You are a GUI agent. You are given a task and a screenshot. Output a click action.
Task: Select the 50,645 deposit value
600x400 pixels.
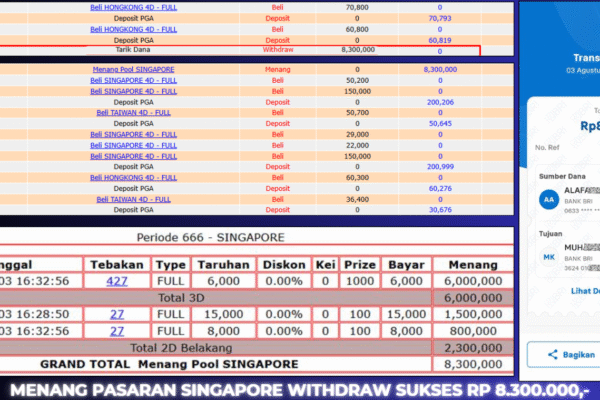(x=440, y=124)
